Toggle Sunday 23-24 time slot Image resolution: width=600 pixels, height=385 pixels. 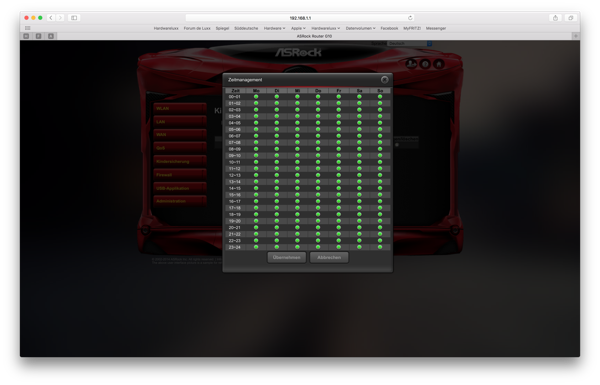tap(380, 247)
